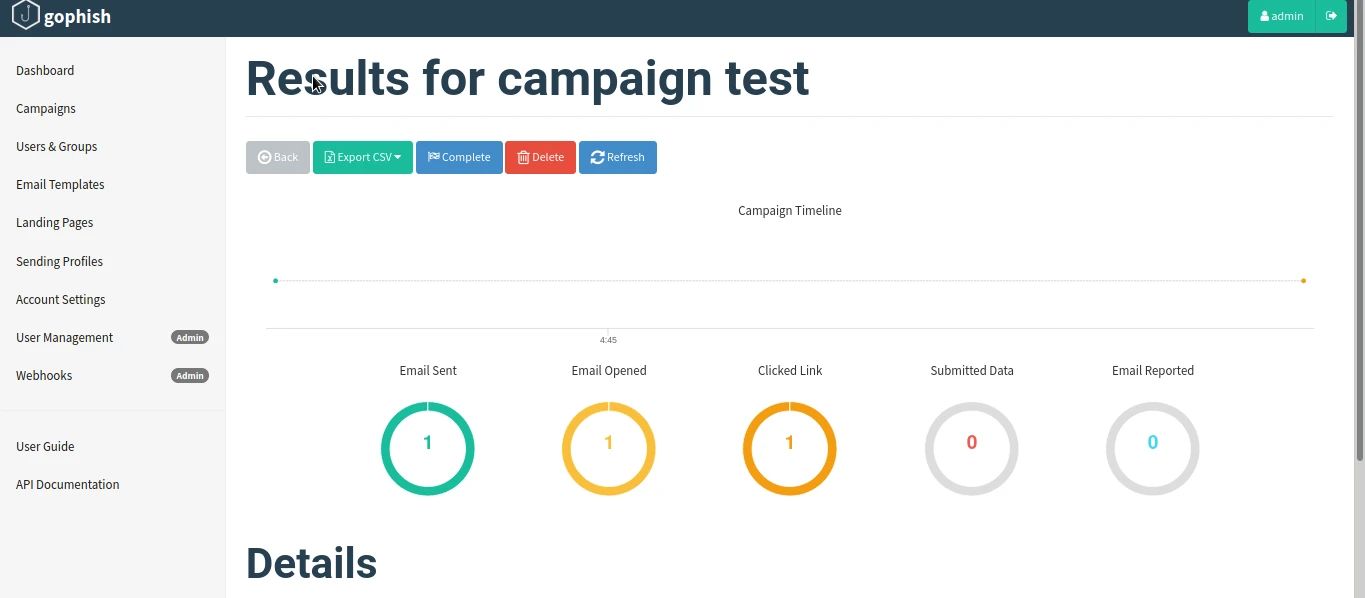Go to the Campaigns page
The width and height of the screenshot is (1365, 598).
pyautogui.click(x=46, y=108)
